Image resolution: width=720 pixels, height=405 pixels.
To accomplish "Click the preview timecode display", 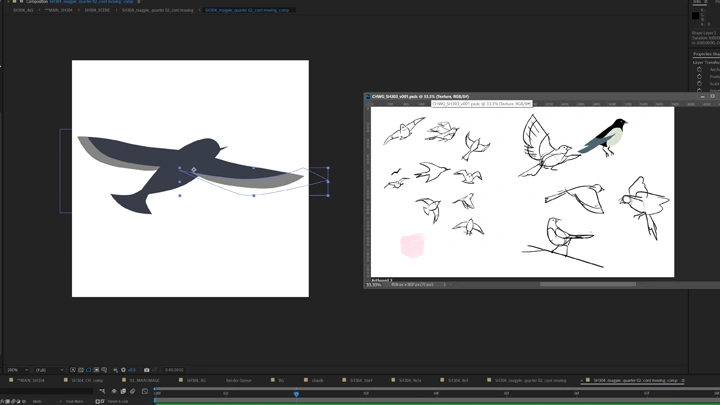I will click(174, 370).
